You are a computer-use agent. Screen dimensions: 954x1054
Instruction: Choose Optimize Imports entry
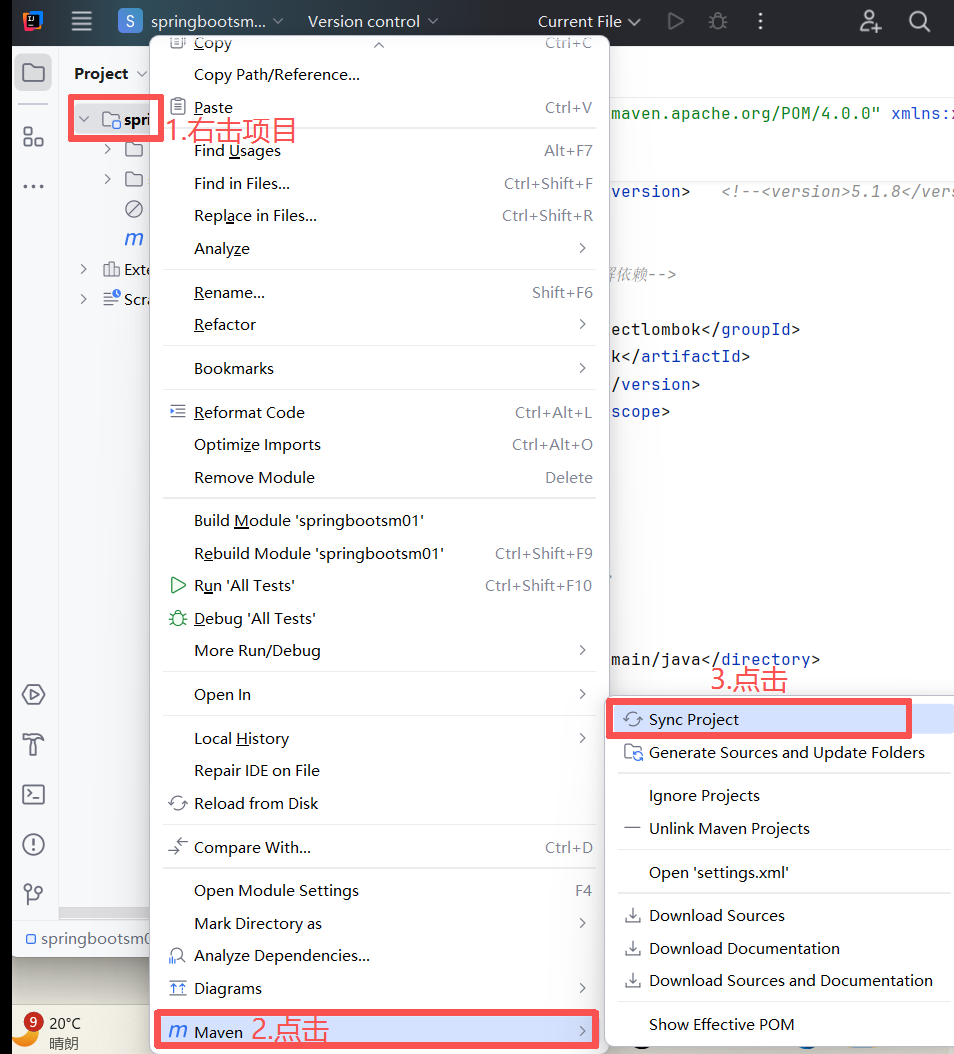[379, 445]
